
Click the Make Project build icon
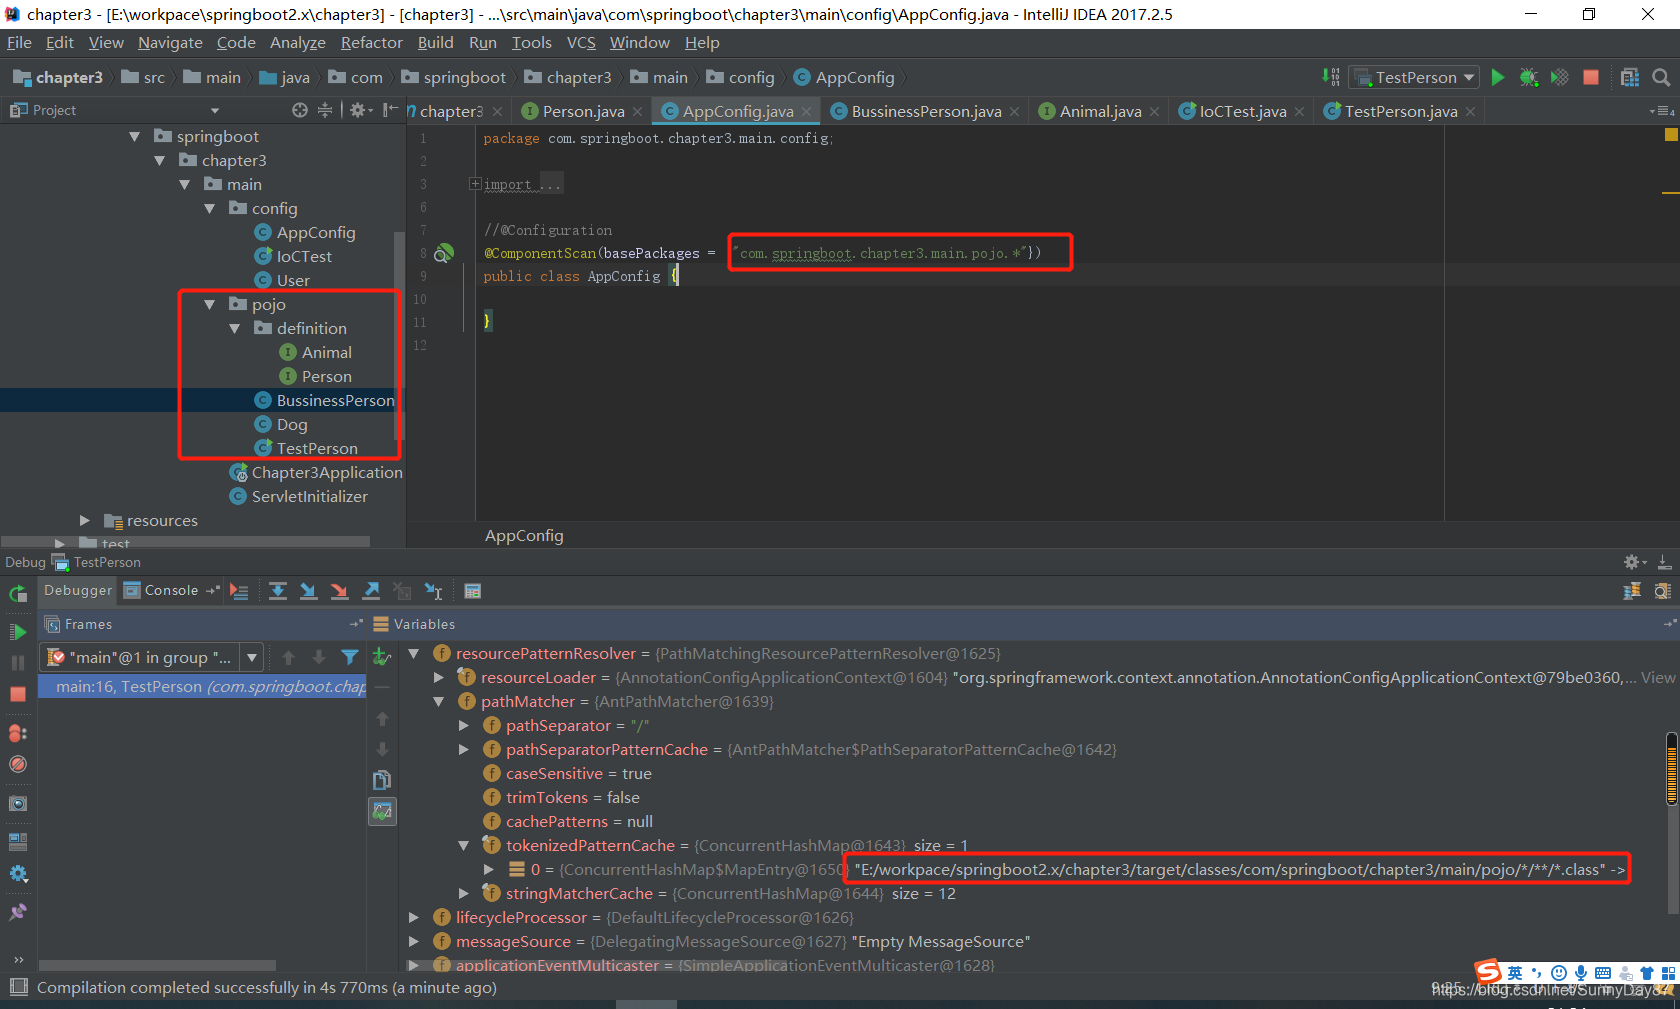pos(1331,77)
